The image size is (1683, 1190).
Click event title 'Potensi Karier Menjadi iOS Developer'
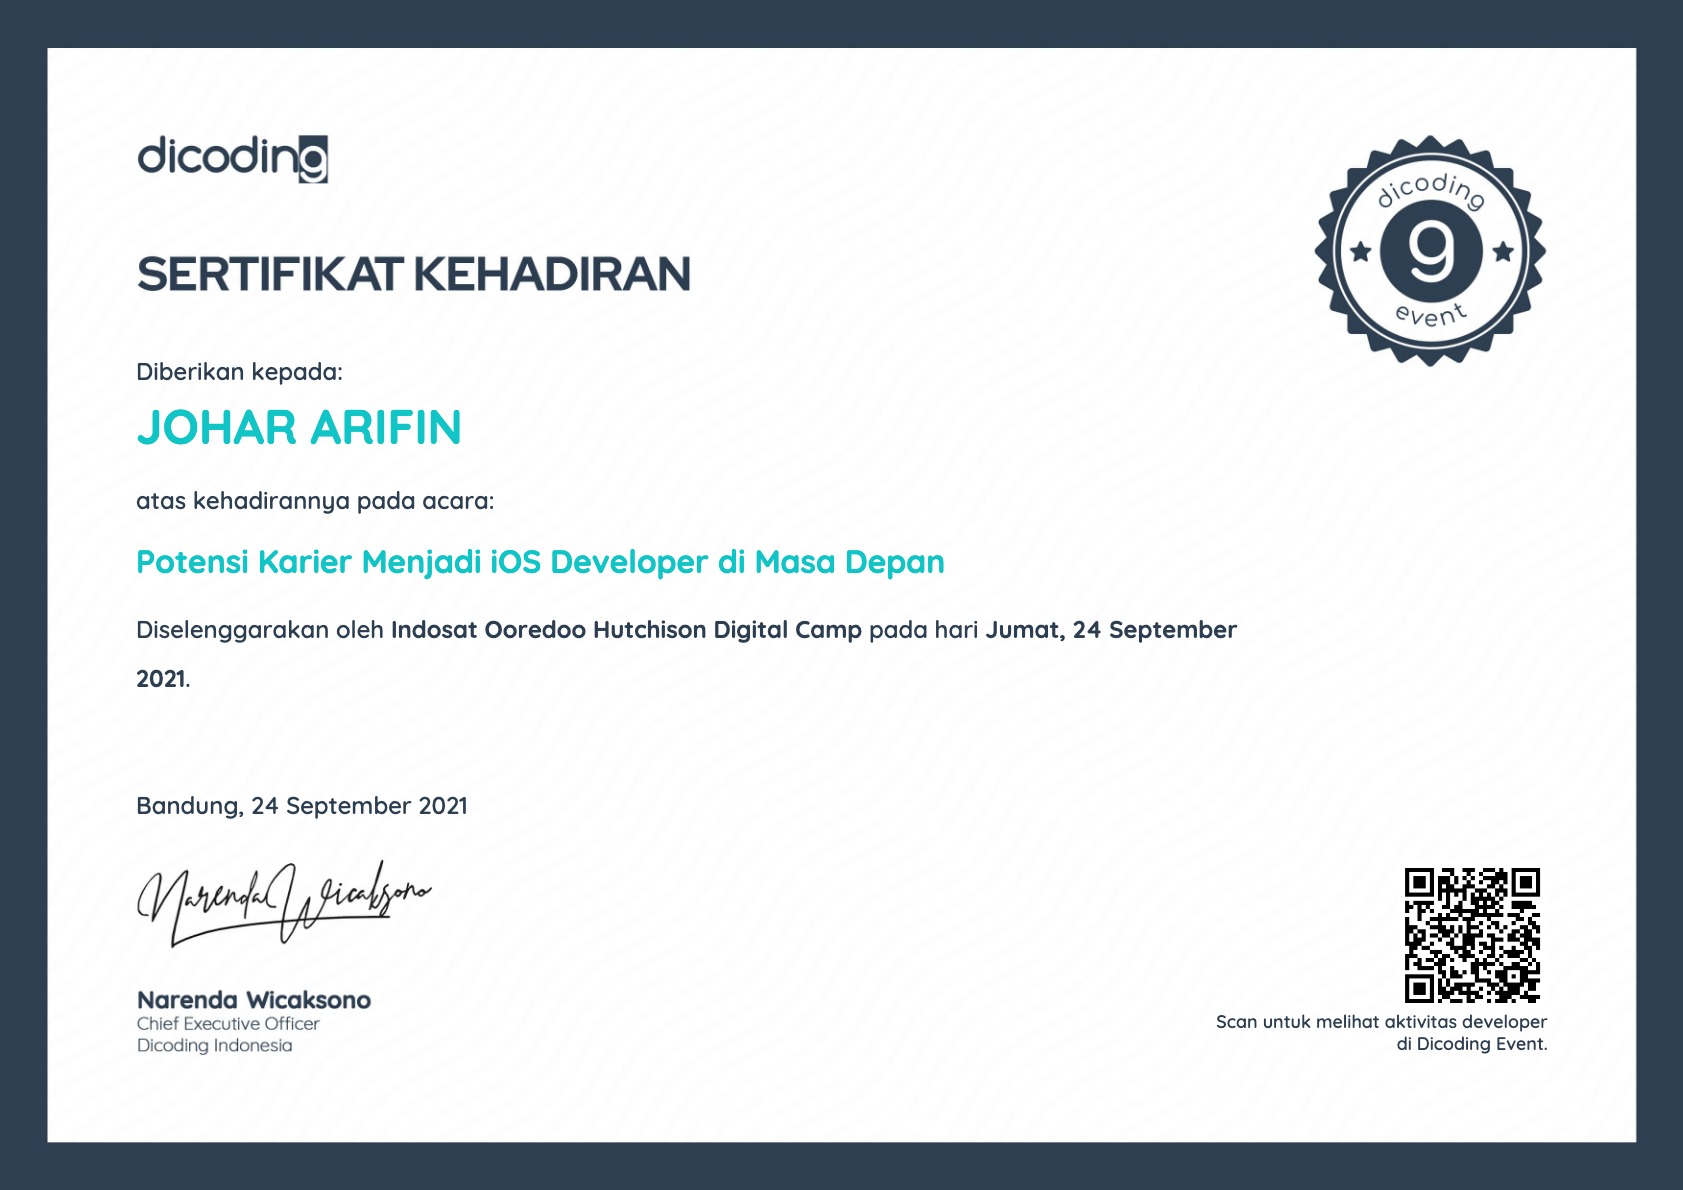(423, 562)
